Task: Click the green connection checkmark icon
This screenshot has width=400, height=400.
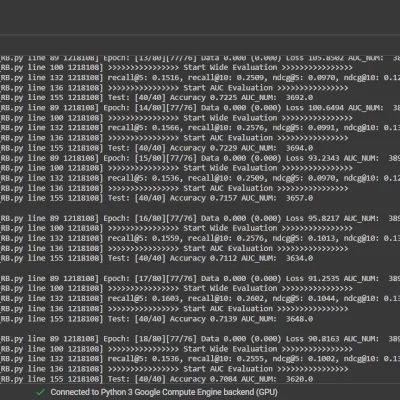Action: [40, 392]
